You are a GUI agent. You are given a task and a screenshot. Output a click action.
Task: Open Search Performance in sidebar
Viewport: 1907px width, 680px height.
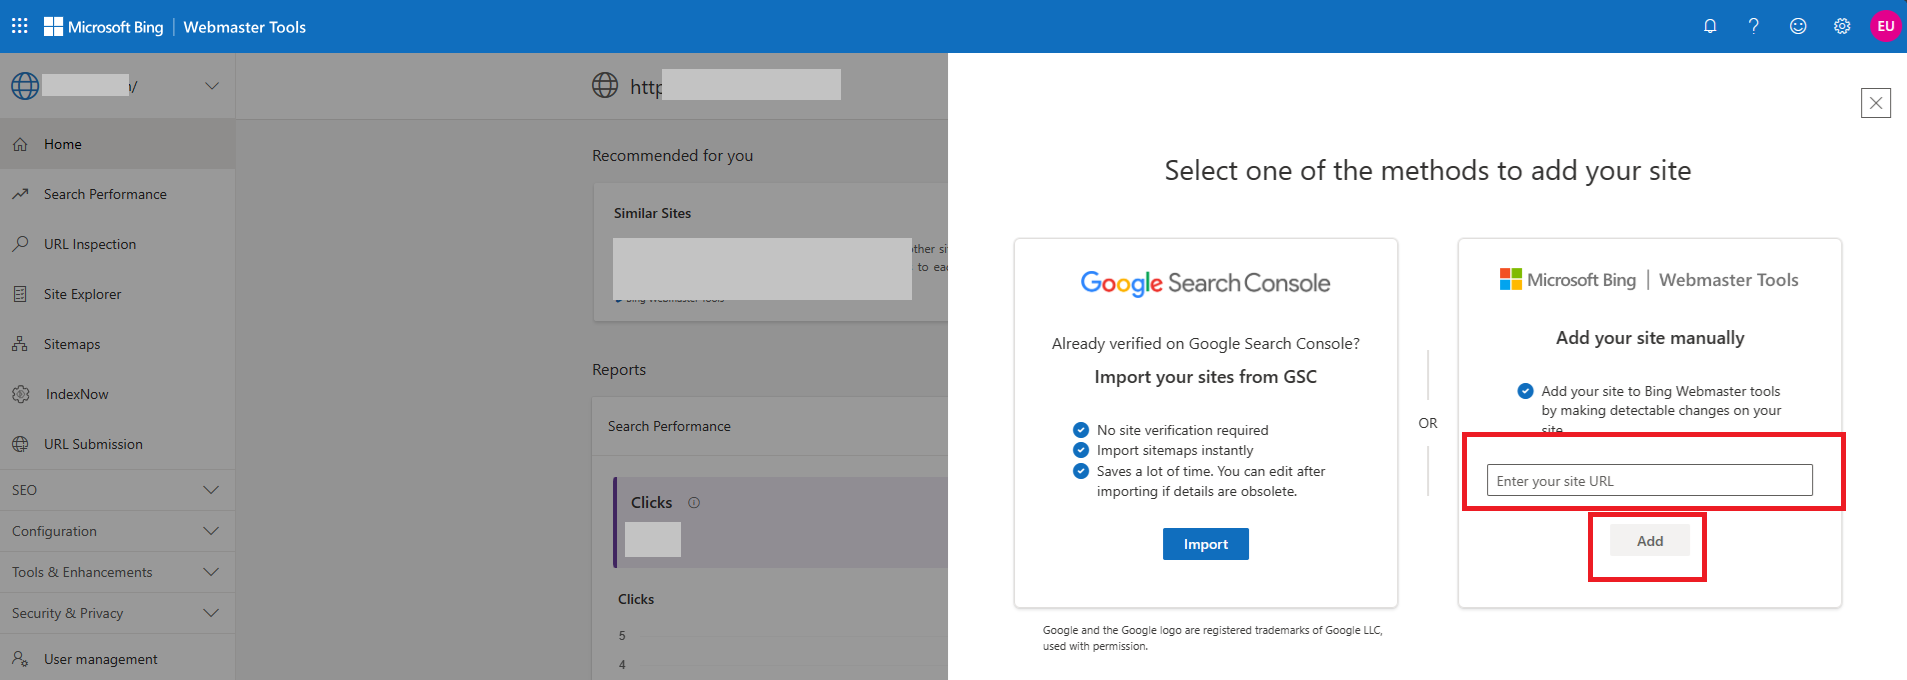tap(118, 194)
